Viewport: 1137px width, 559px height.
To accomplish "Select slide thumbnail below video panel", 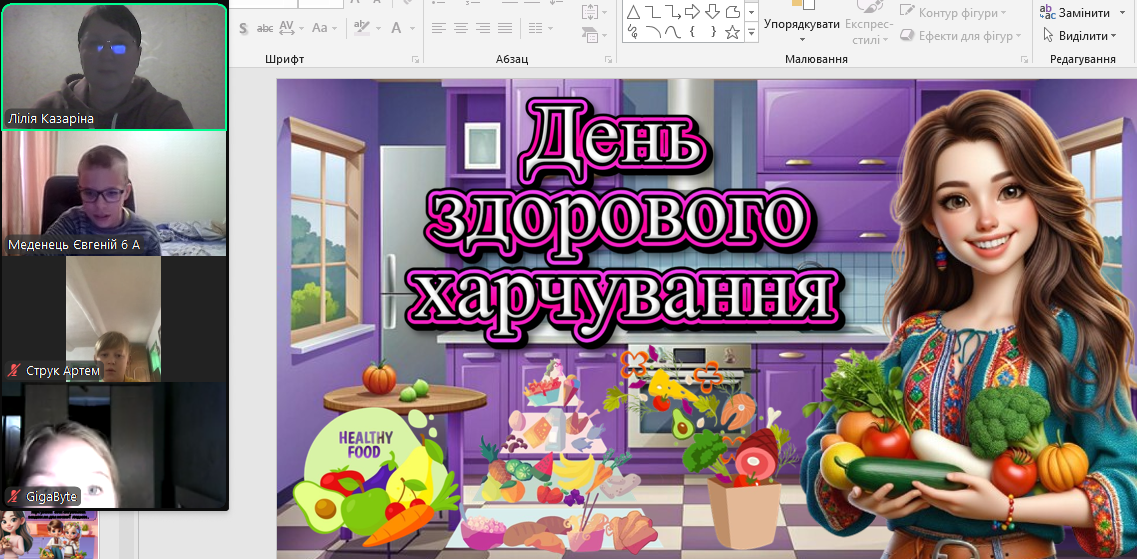I will [x=48, y=533].
